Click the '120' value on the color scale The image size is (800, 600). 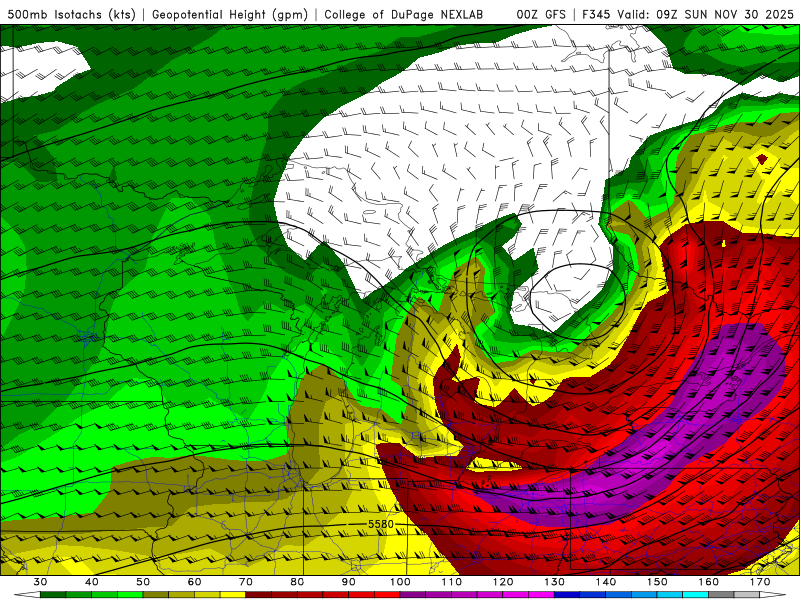(x=503, y=582)
